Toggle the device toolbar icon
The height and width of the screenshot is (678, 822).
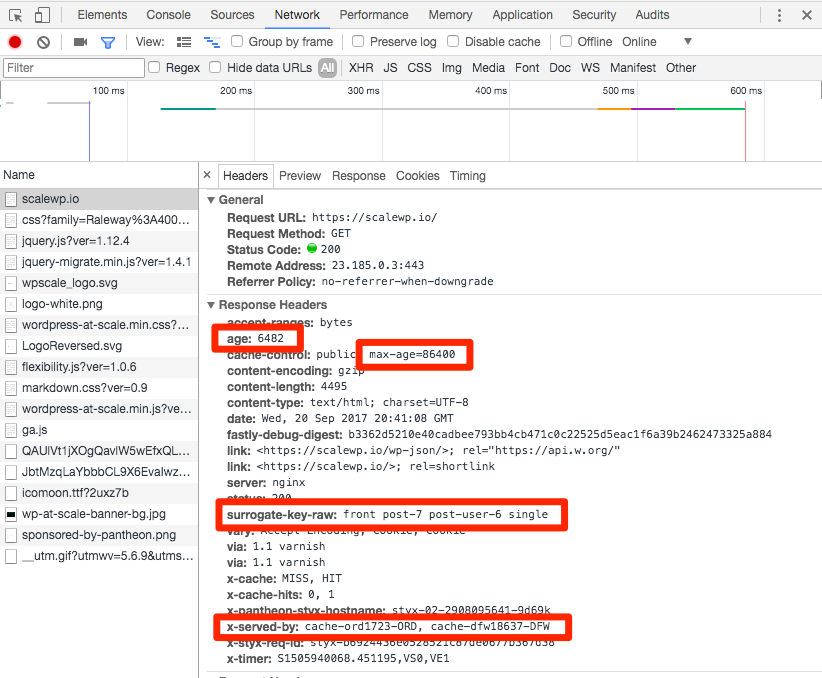click(40, 14)
